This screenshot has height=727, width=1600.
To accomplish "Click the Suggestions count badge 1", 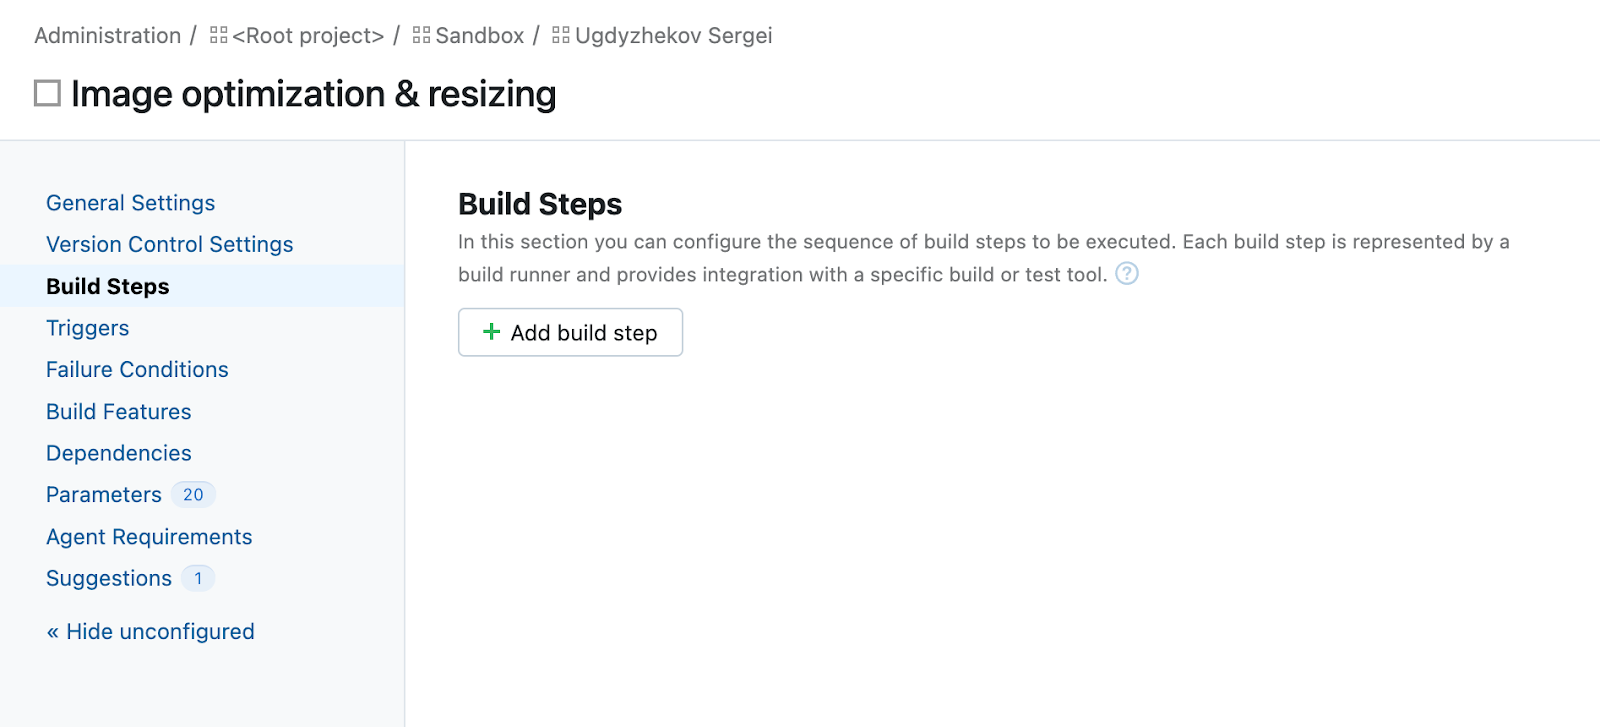I will [198, 579].
